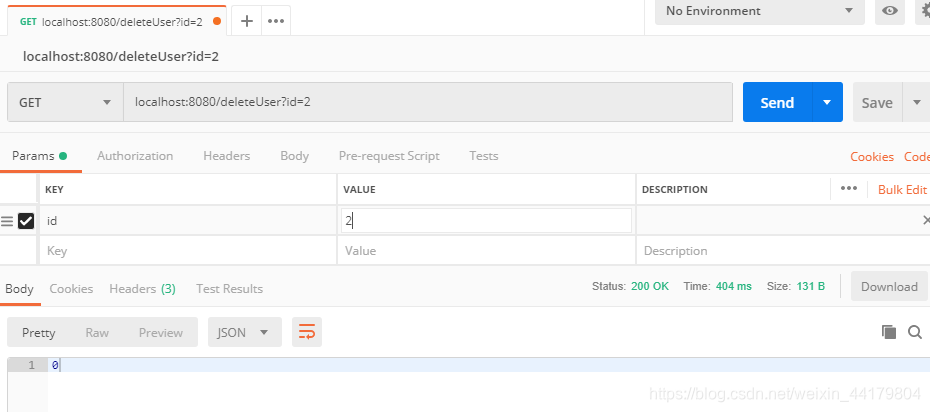930x412 pixels.
Task: Click the Send button
Action: [x=777, y=102]
